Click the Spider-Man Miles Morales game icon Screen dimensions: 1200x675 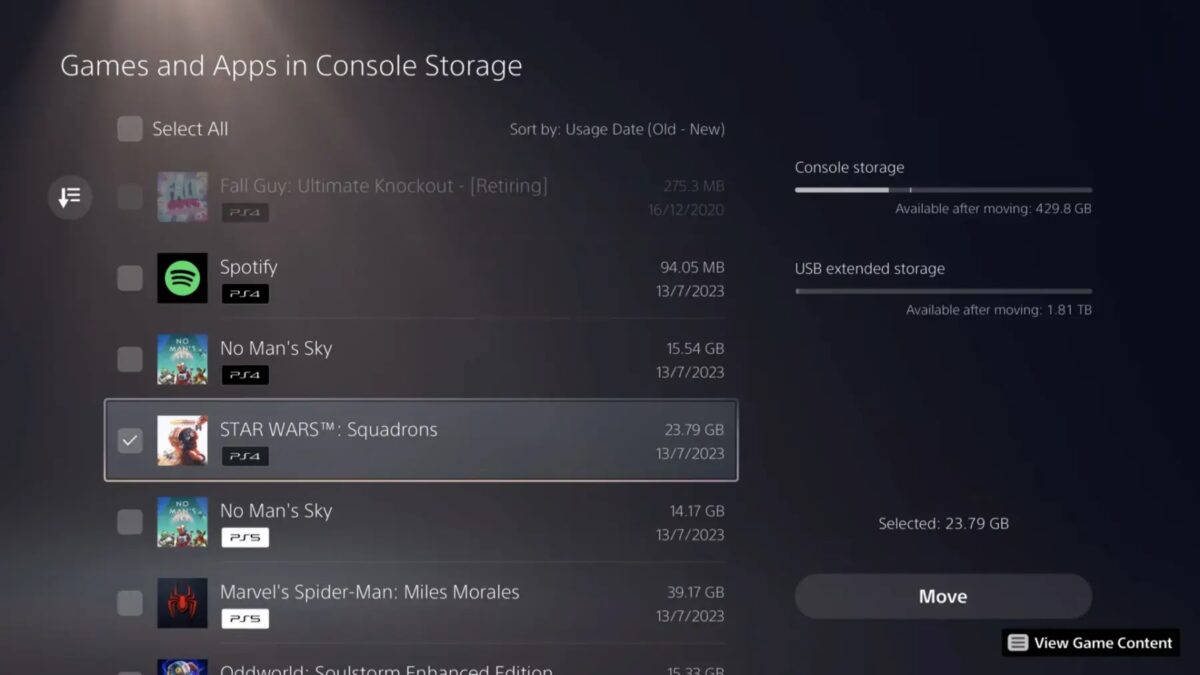(x=182, y=603)
